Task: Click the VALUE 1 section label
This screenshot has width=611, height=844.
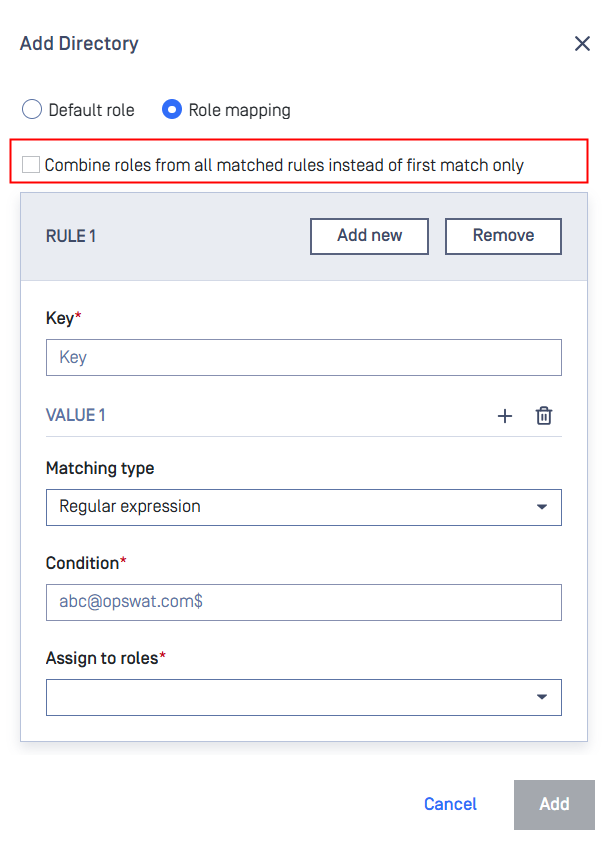Action: pos(76,415)
